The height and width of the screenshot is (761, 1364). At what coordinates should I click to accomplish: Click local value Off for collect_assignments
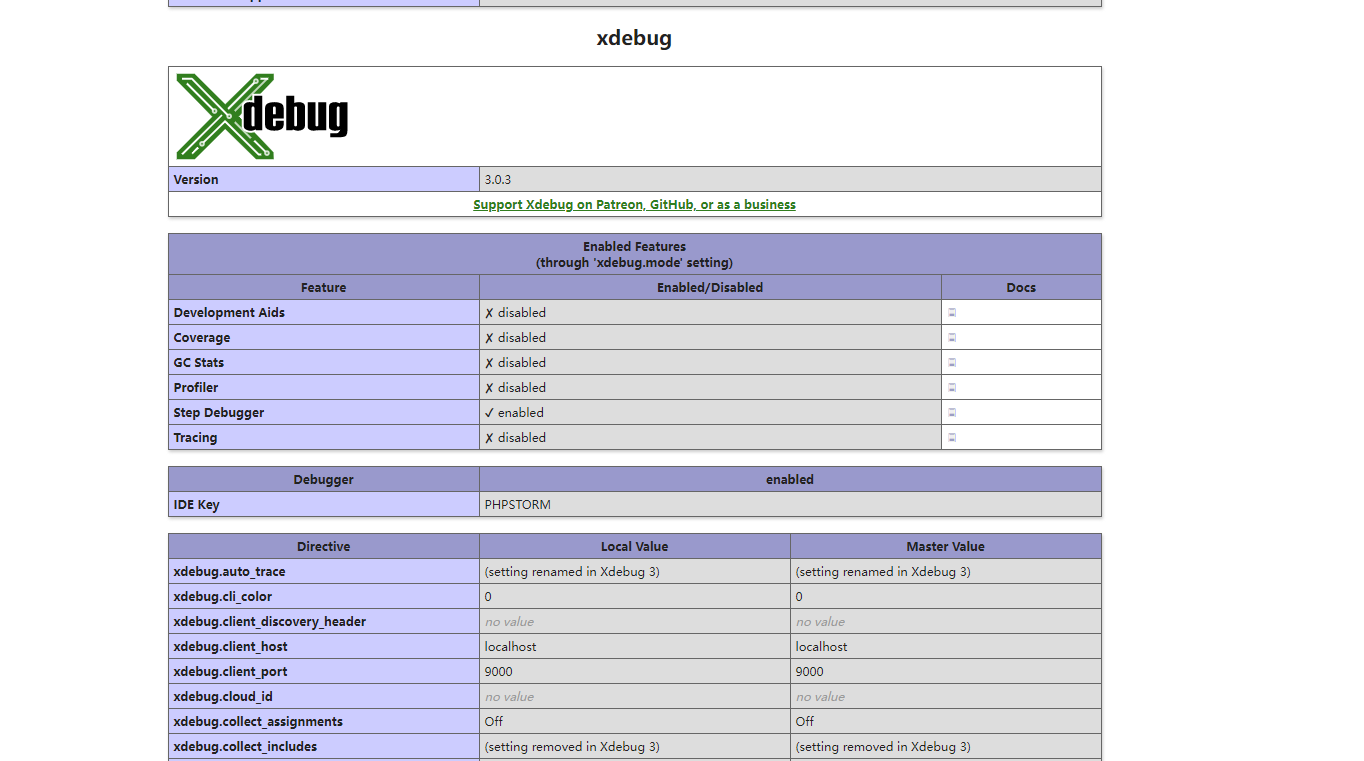pos(494,722)
